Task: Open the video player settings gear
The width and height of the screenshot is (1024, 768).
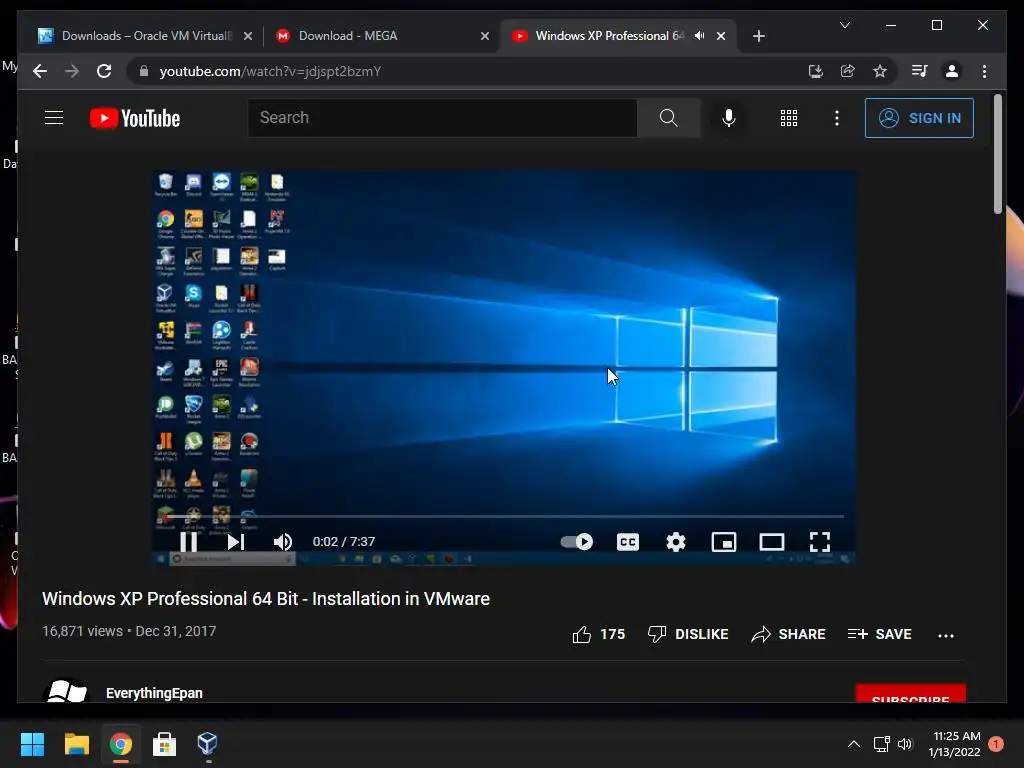Action: [x=676, y=541]
